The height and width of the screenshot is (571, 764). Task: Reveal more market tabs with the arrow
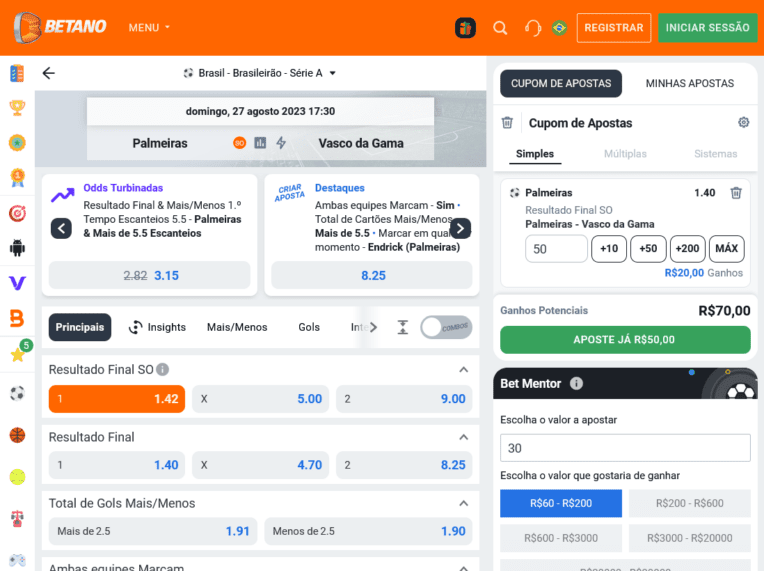coord(373,327)
